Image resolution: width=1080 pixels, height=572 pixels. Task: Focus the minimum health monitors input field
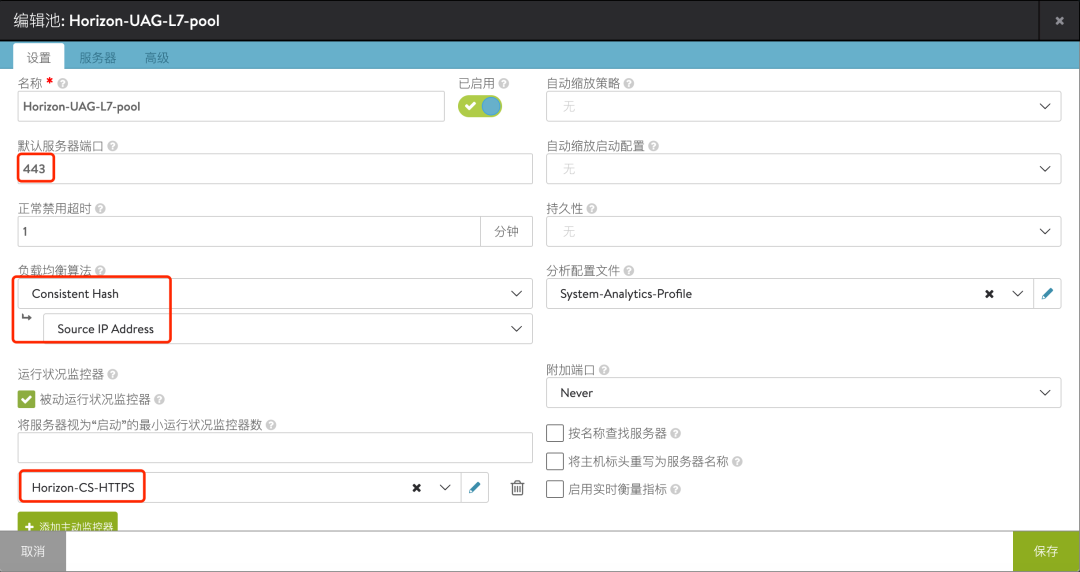275,447
